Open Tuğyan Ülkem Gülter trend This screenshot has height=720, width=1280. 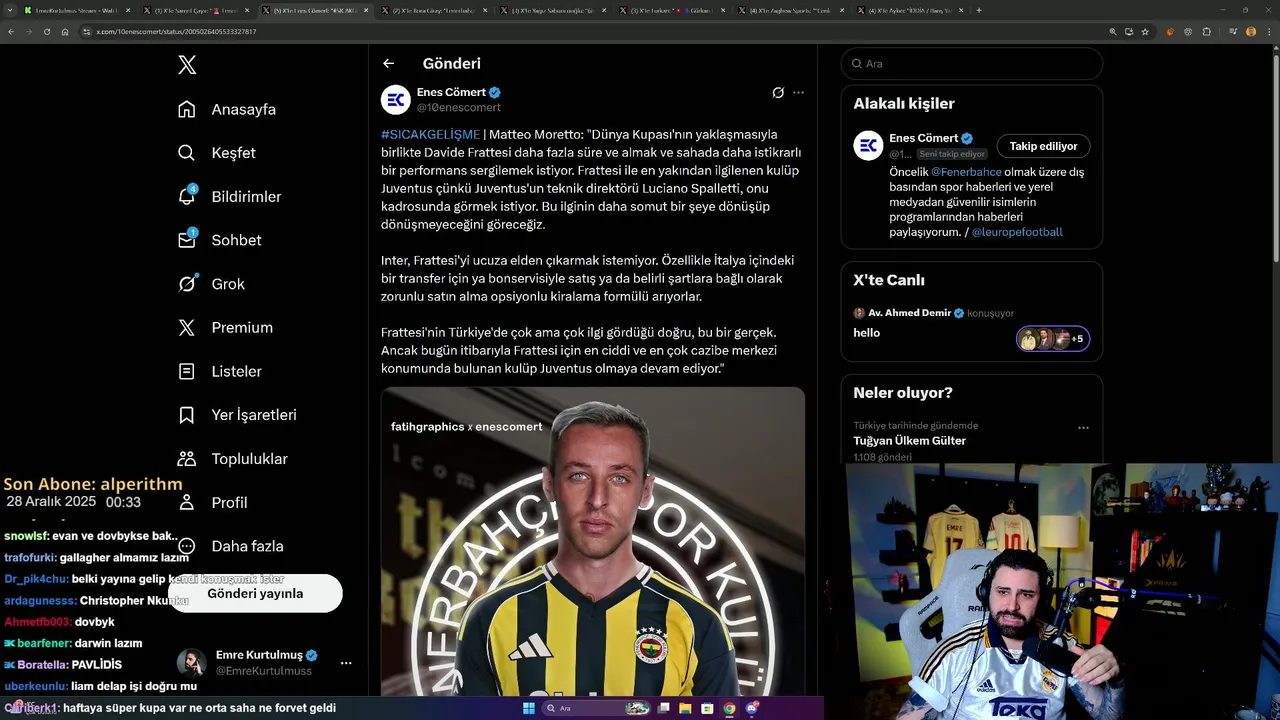point(909,441)
